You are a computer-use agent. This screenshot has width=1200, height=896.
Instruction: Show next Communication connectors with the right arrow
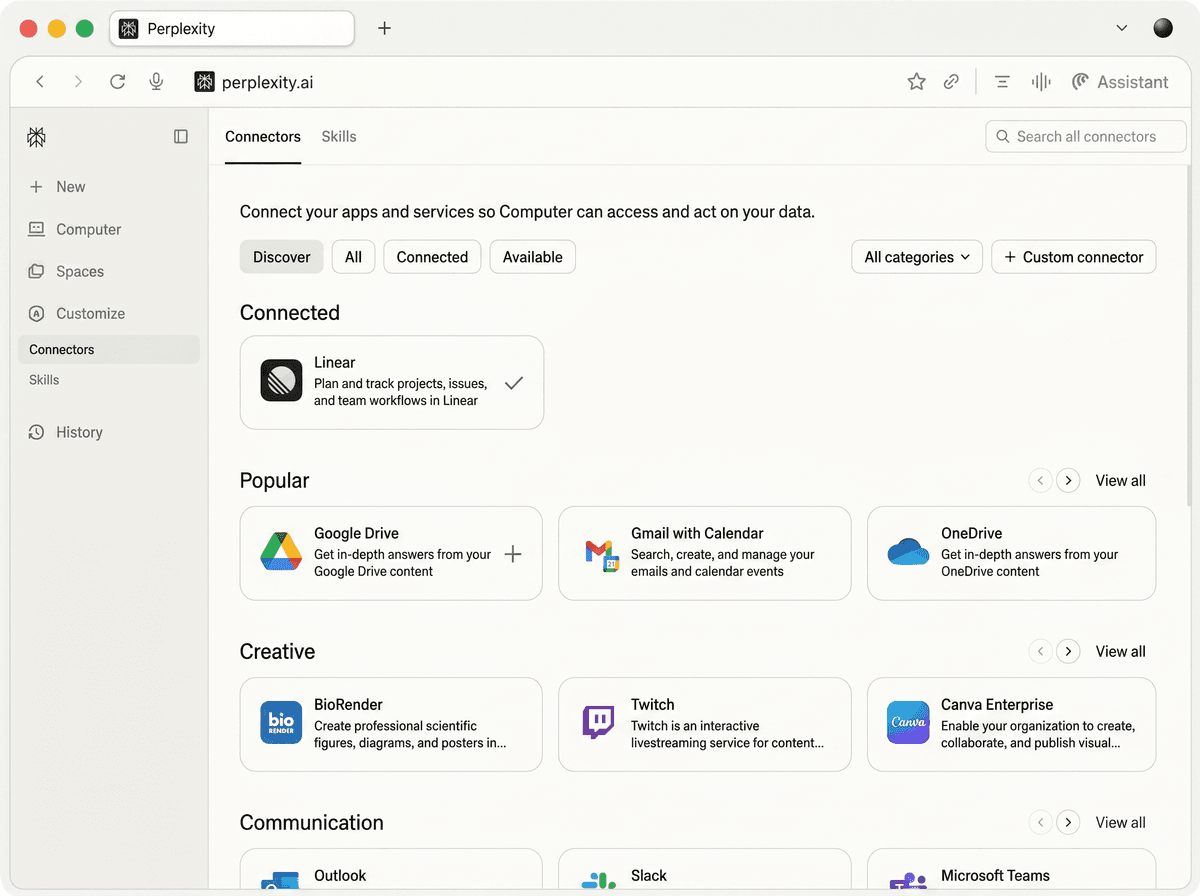coord(1069,823)
